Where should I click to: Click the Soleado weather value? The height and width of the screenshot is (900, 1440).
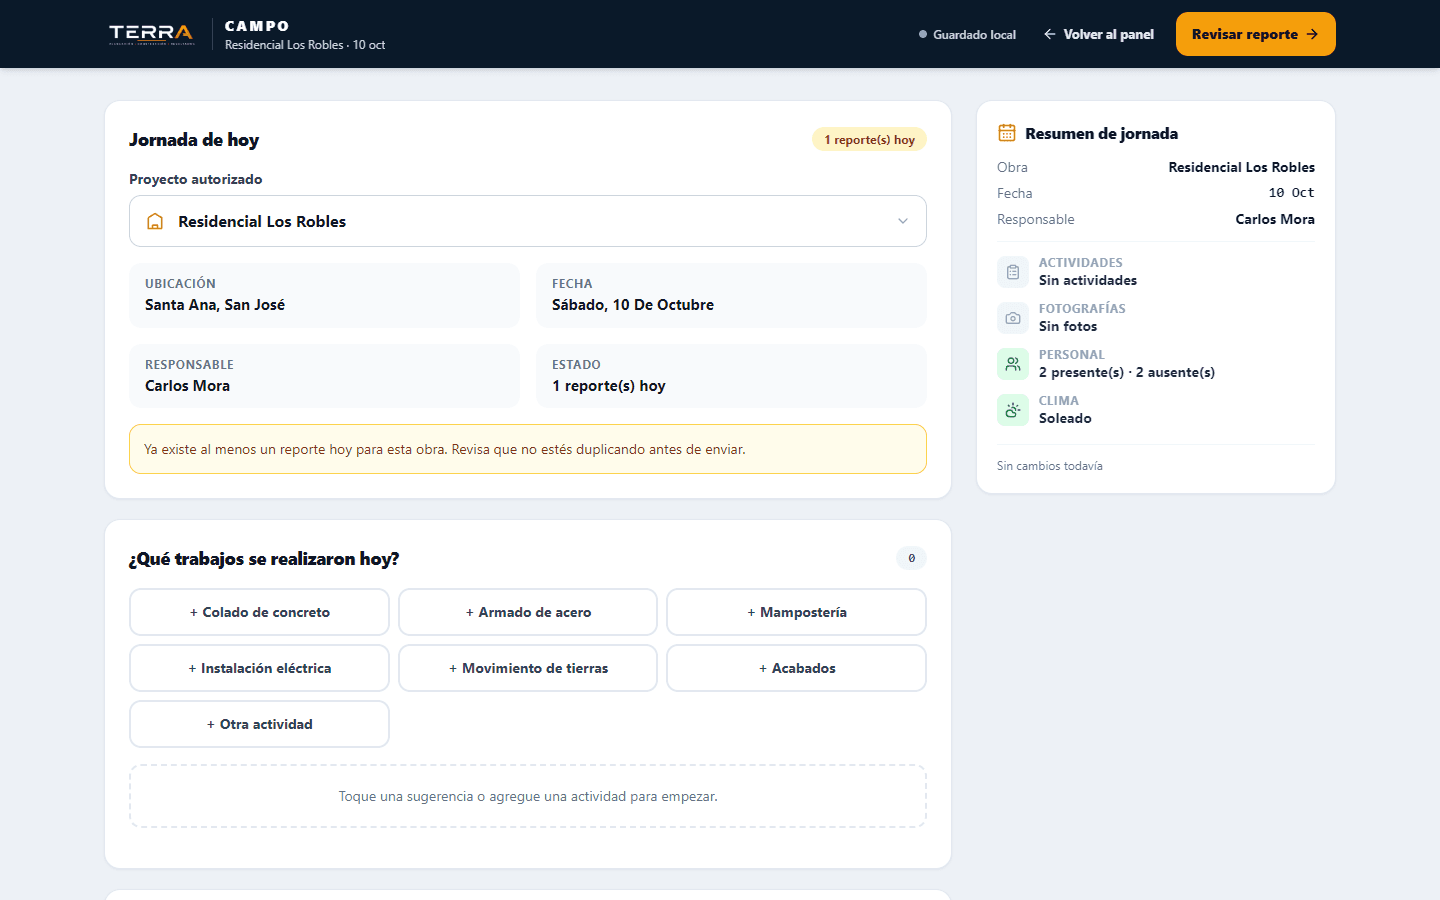pos(1065,419)
